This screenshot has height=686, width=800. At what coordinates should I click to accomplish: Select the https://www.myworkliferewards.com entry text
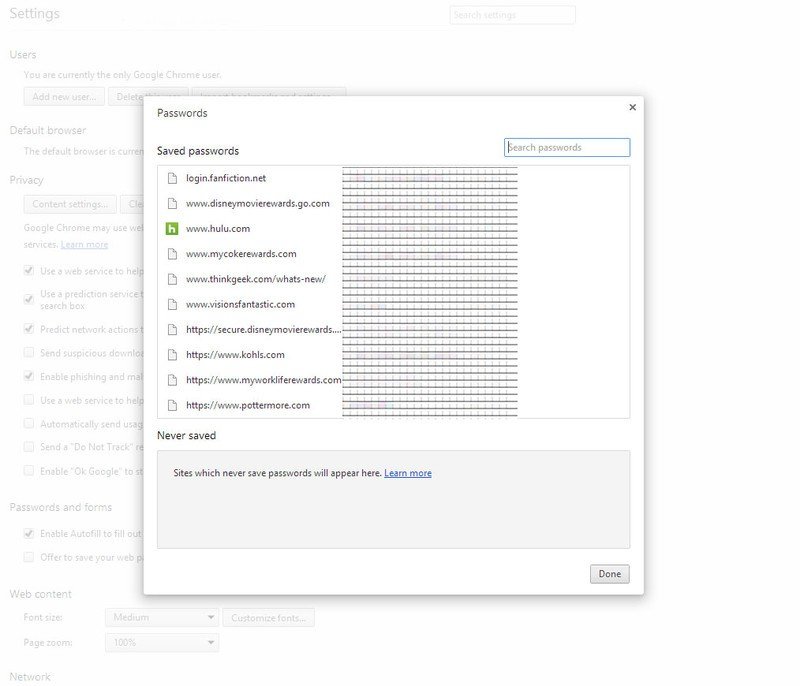(x=263, y=380)
